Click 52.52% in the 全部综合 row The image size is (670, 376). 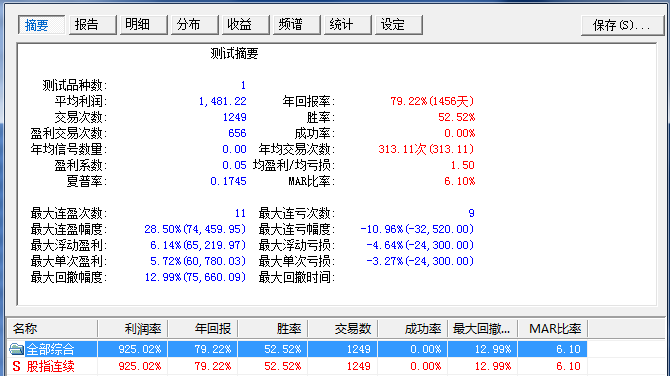282,350
